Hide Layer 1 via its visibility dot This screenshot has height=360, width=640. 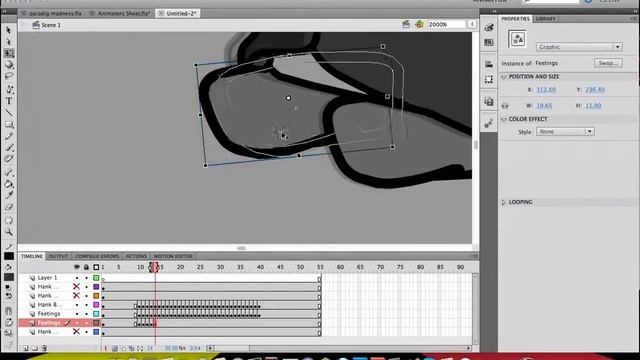click(x=77, y=278)
